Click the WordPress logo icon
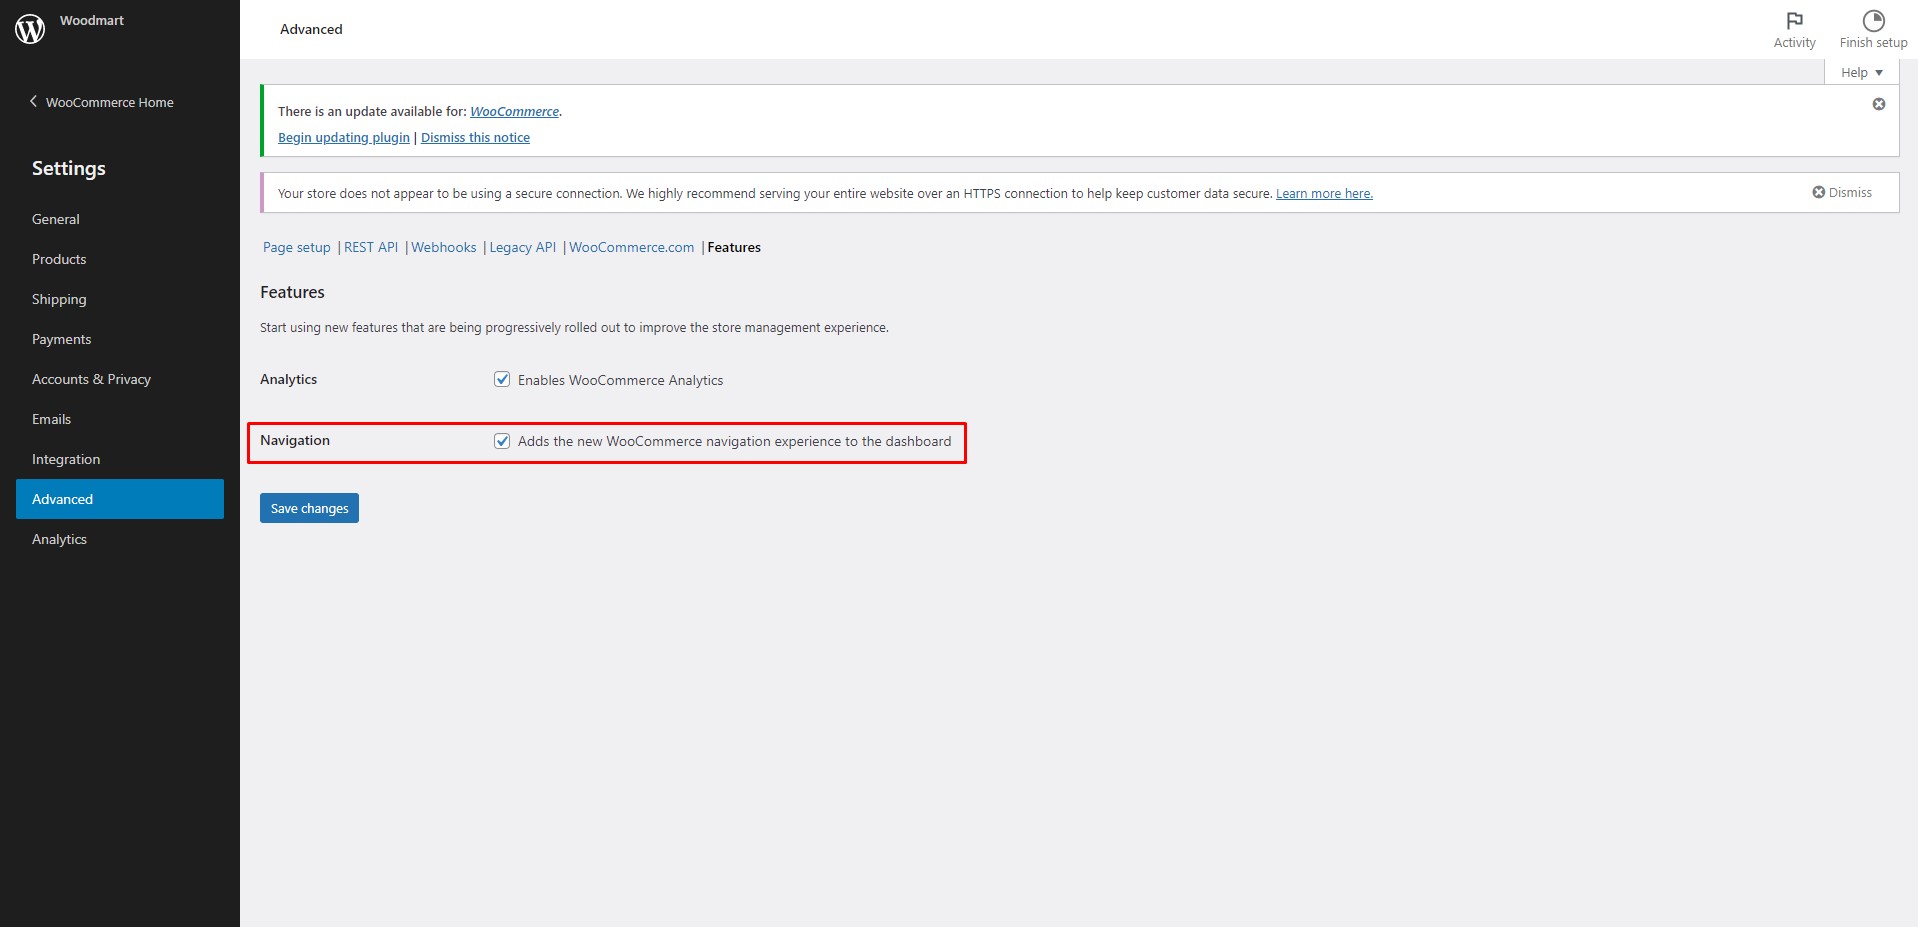Viewport: 1918px width, 927px height. click(x=30, y=29)
